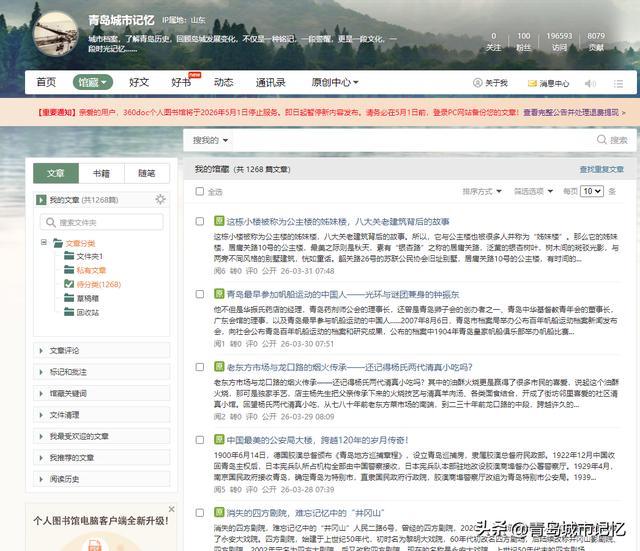The width and height of the screenshot is (640, 551).
Task: Click the 原 badge of 四方剧院 article
Action: click(x=219, y=512)
